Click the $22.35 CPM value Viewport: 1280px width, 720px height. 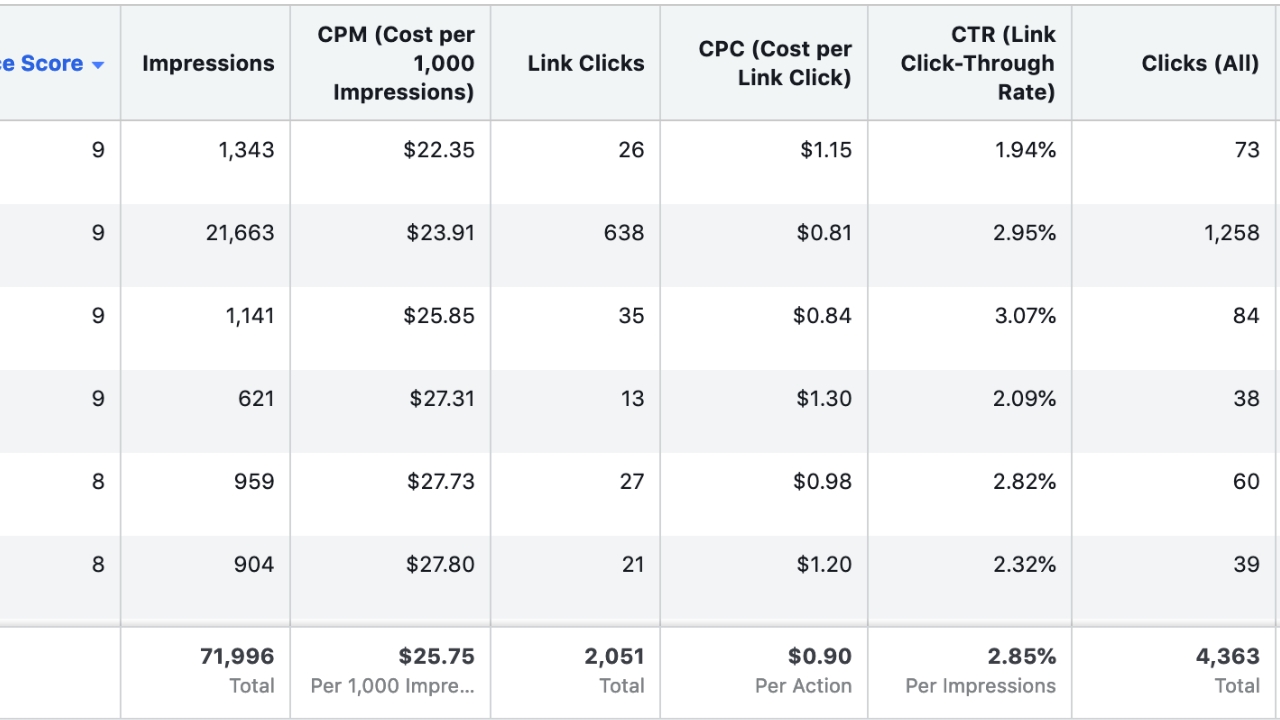pos(439,150)
